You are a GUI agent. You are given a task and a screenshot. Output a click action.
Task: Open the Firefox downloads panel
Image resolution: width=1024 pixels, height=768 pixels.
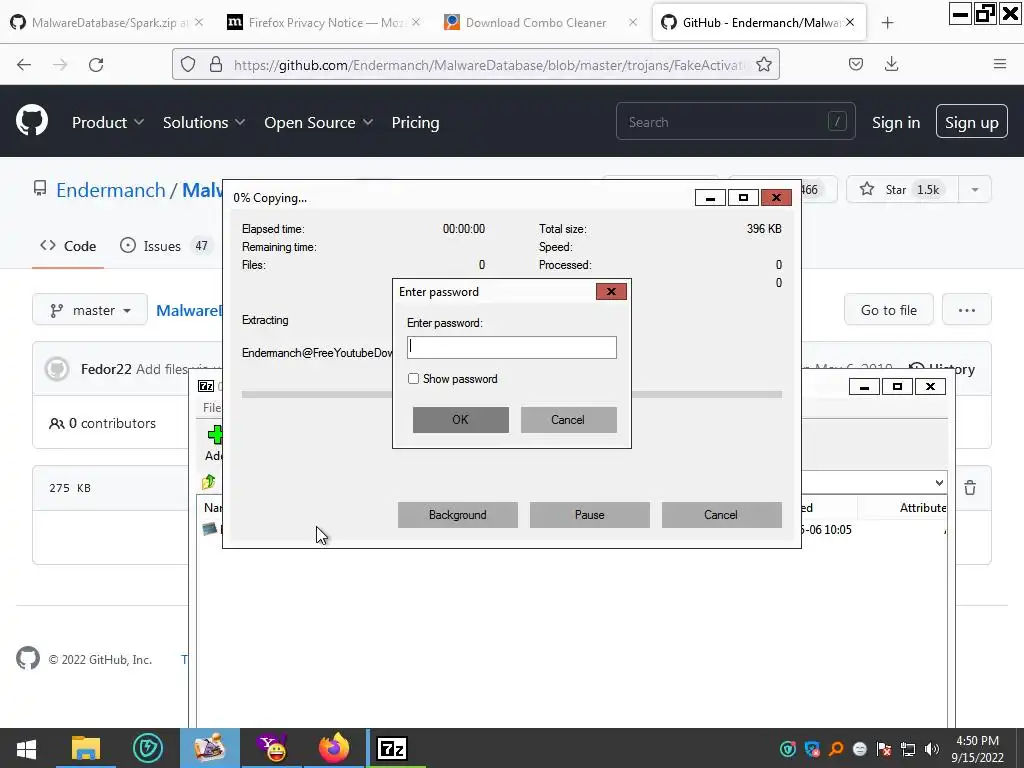tap(891, 64)
